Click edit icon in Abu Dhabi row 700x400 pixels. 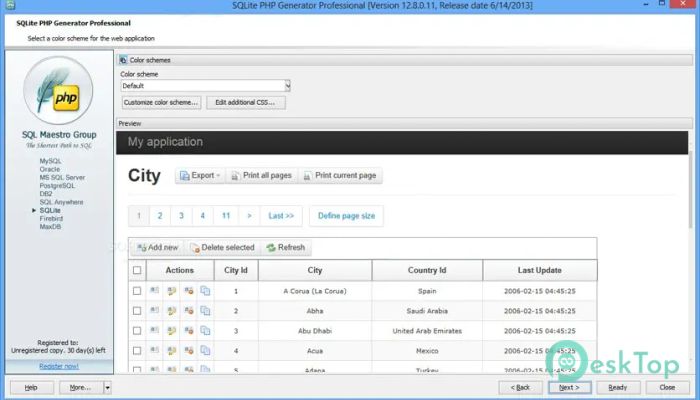pos(171,331)
